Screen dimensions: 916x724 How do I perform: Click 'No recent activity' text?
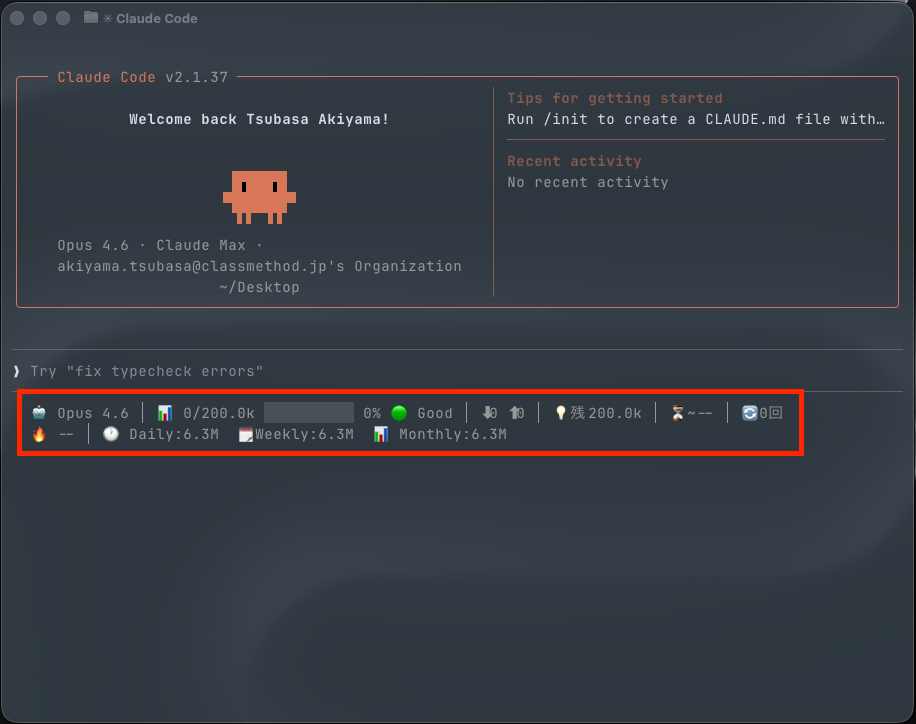pos(588,182)
